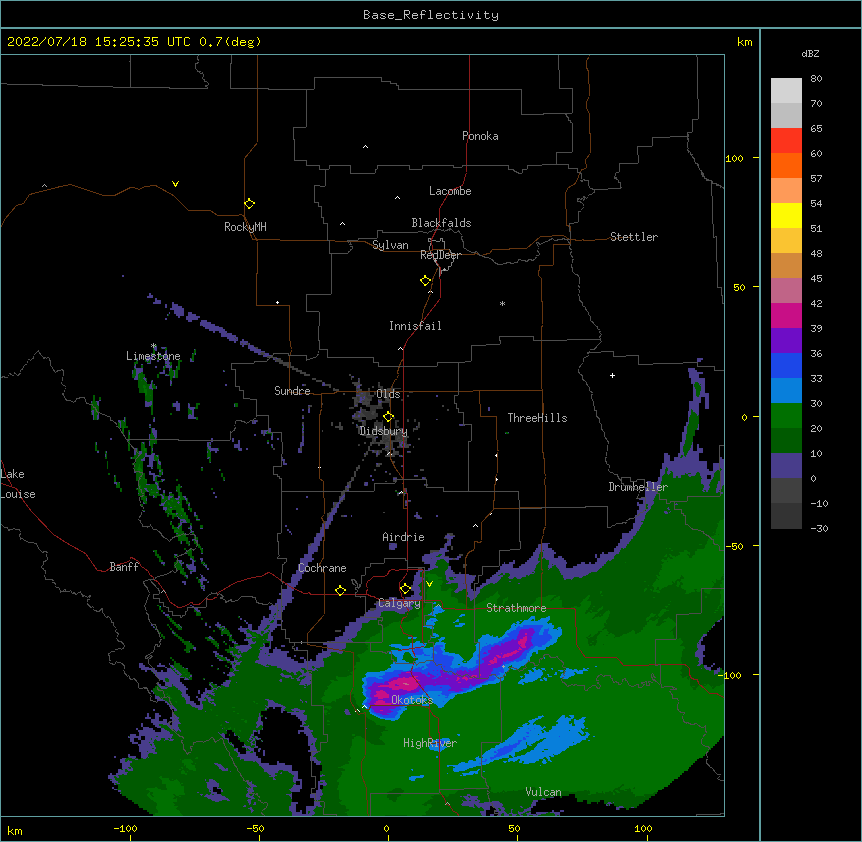Click the Innisfail city label
Viewport: 862px width, 842px height.
pyautogui.click(x=415, y=326)
